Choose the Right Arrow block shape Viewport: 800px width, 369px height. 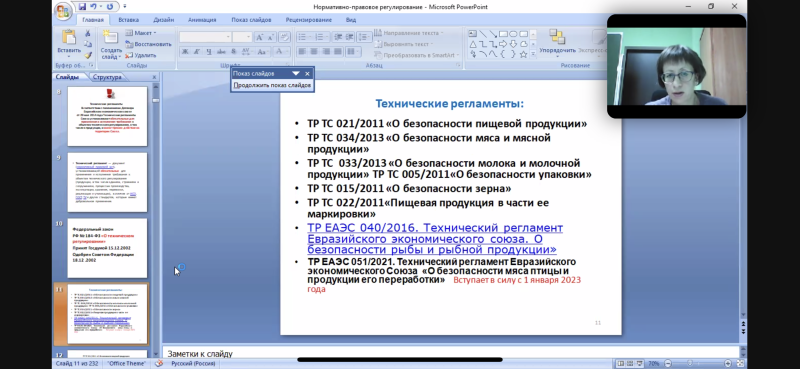click(503, 44)
